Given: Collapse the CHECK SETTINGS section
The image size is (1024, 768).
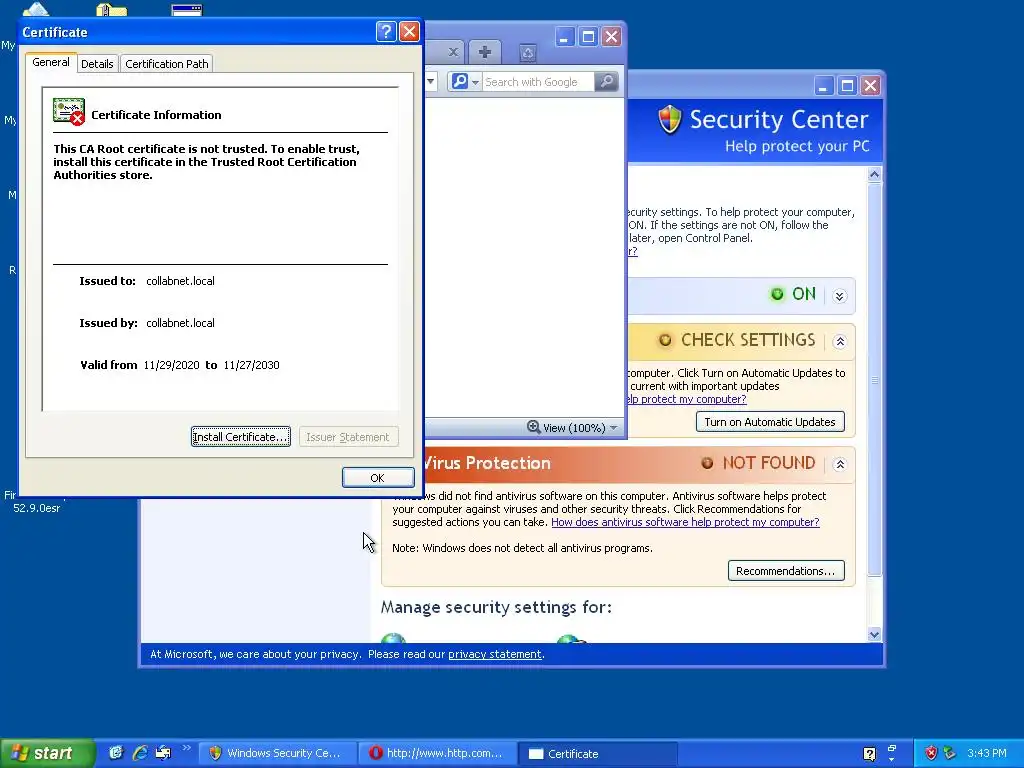Looking at the screenshot, I should (x=840, y=341).
